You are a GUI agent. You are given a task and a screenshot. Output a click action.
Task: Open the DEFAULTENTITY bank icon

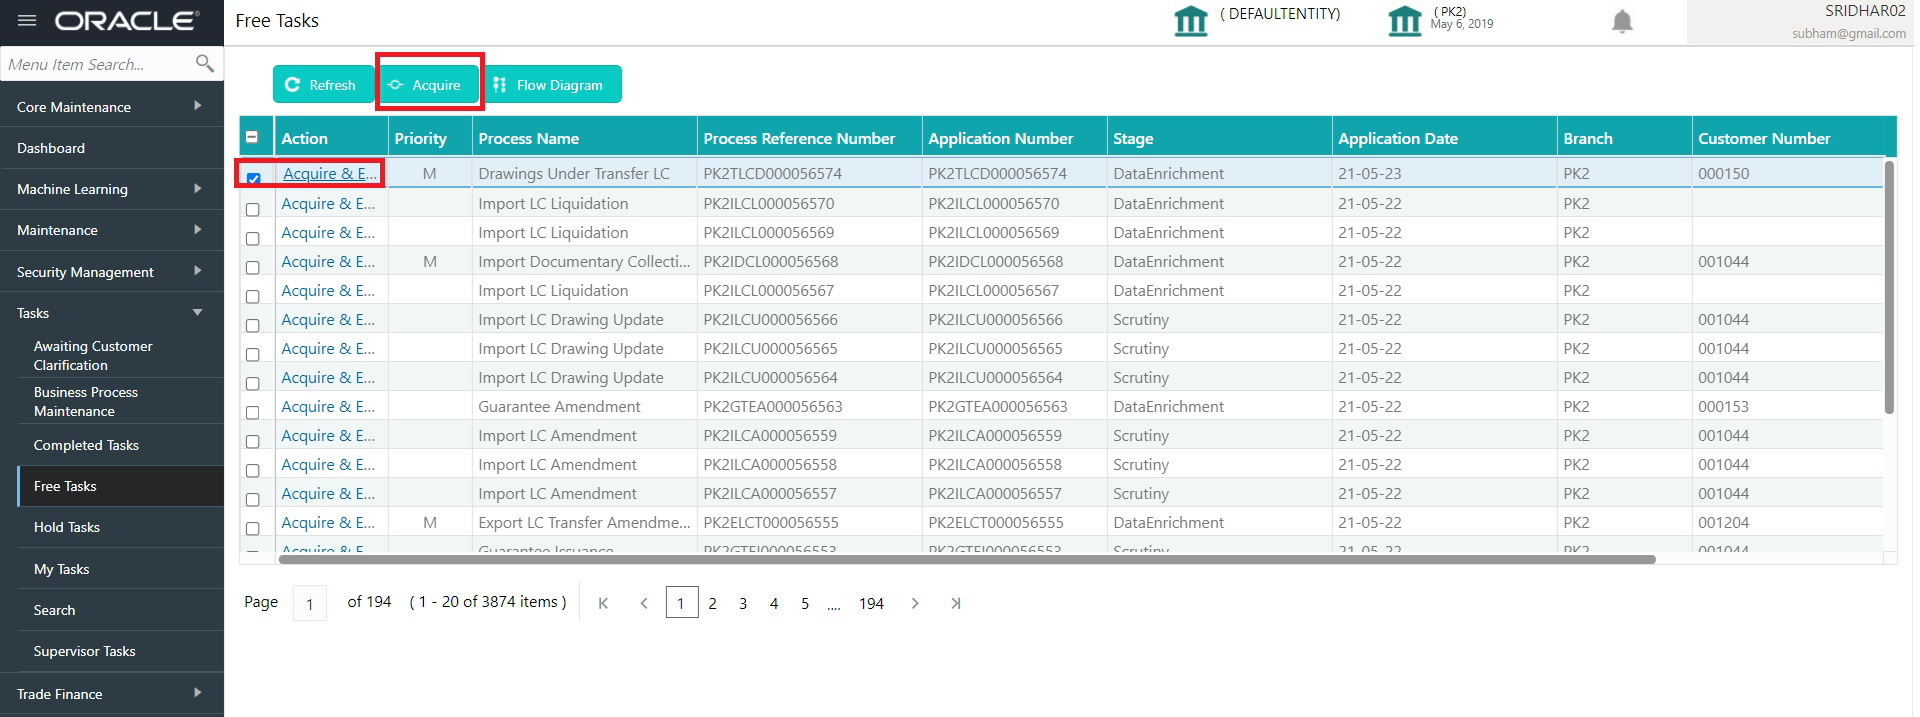pos(1190,20)
